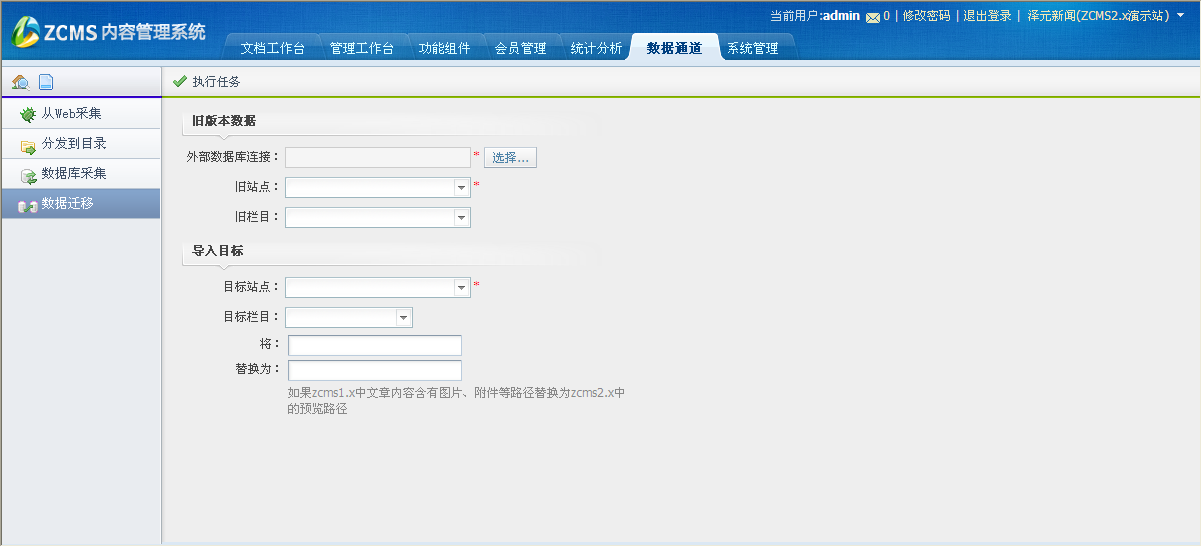Viewport: 1202px width, 547px height.
Task: Click the database icon beside 数据库采集
Action: coord(28,176)
